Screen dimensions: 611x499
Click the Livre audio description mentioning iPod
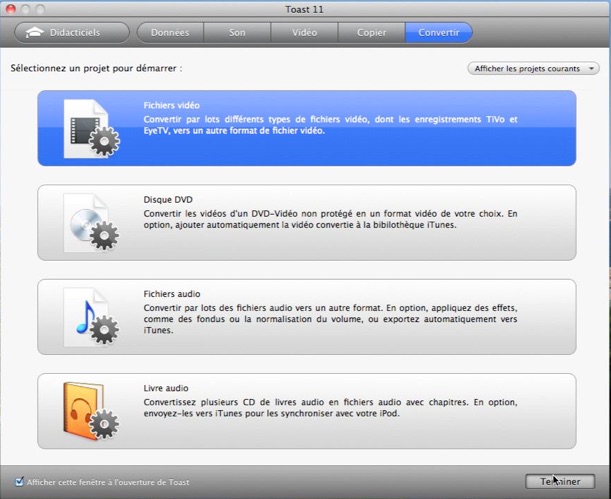[x=330, y=408]
